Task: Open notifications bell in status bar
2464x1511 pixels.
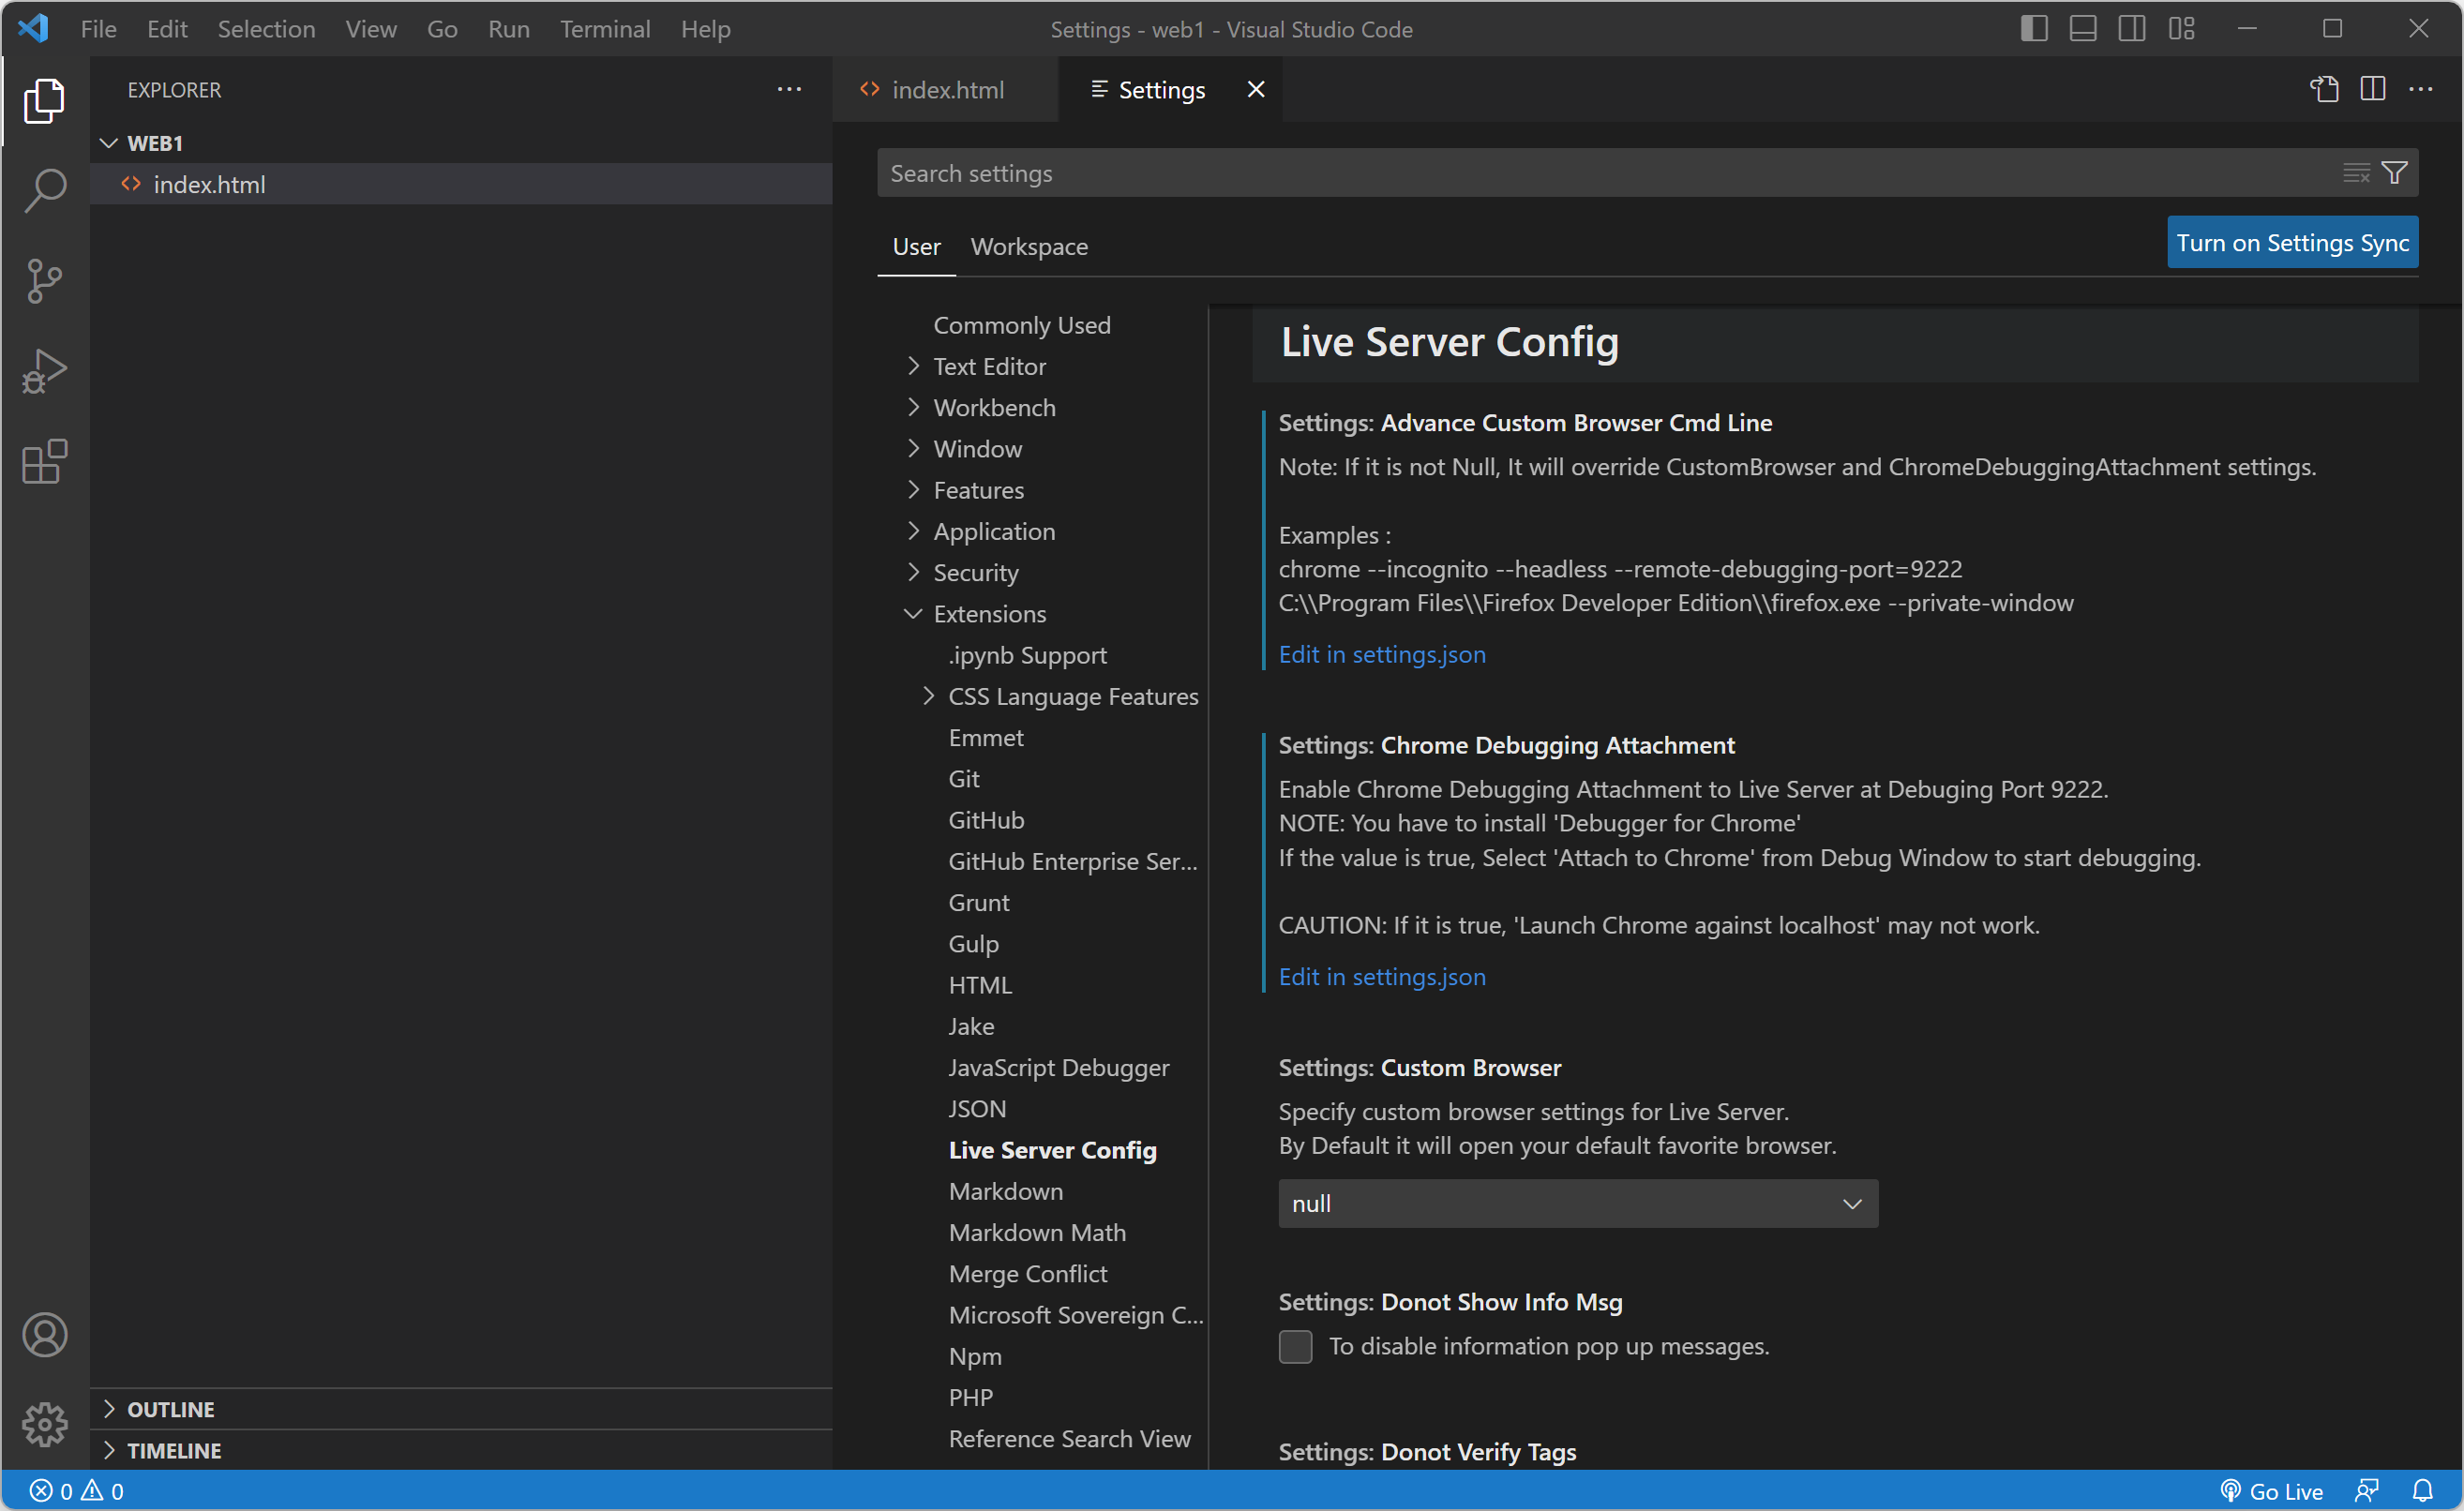Action: tap(2422, 1490)
